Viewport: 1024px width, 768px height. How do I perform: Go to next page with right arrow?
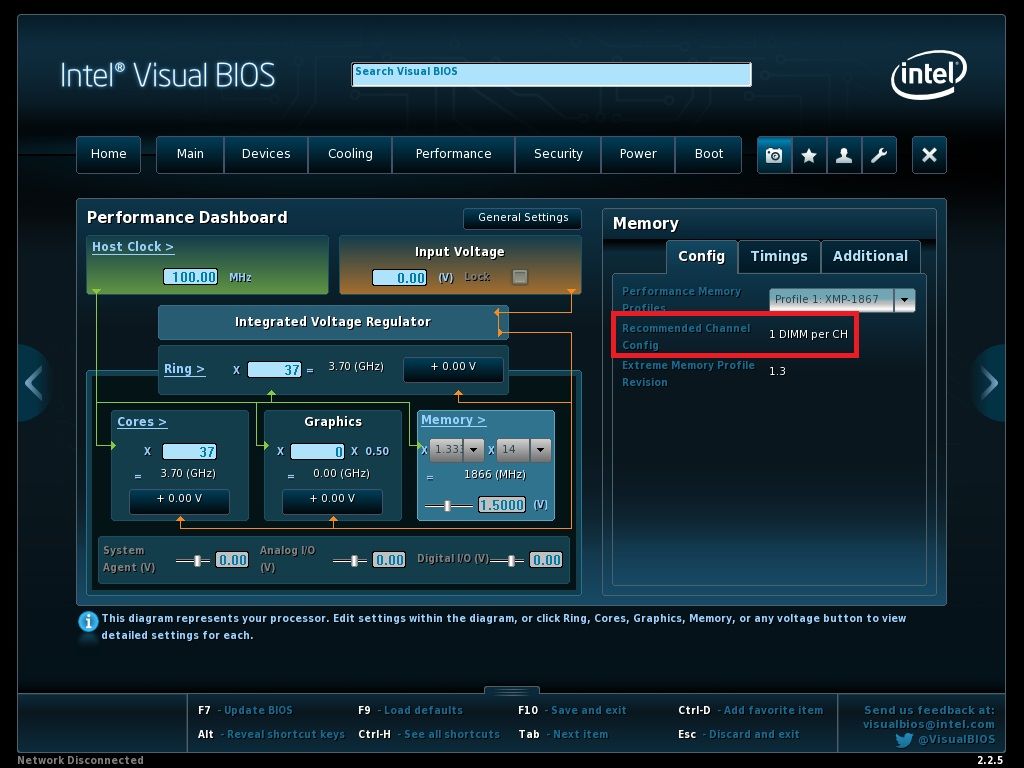point(990,383)
